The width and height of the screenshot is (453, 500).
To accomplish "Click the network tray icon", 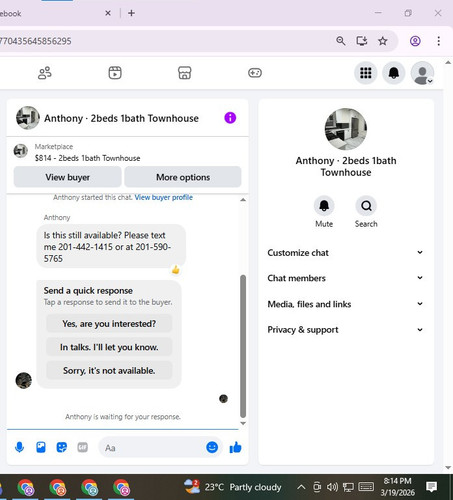I will (x=348, y=487).
